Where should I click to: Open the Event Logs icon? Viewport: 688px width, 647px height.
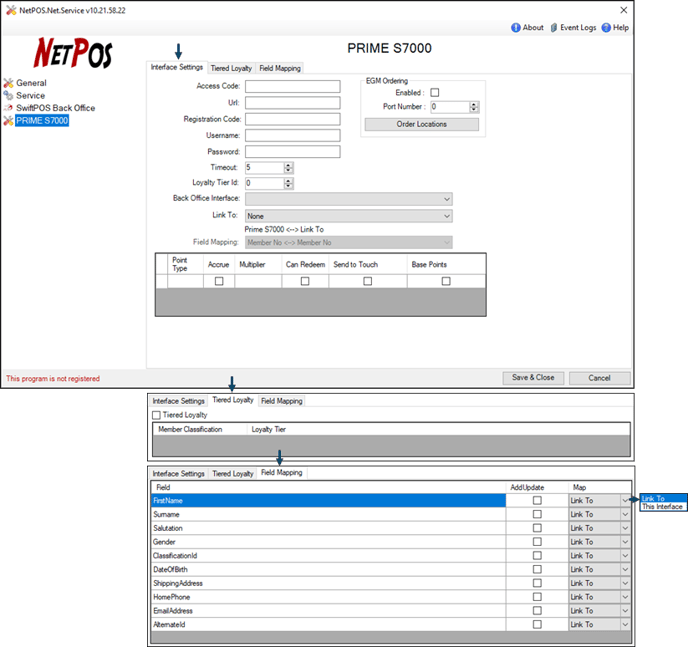(x=554, y=28)
